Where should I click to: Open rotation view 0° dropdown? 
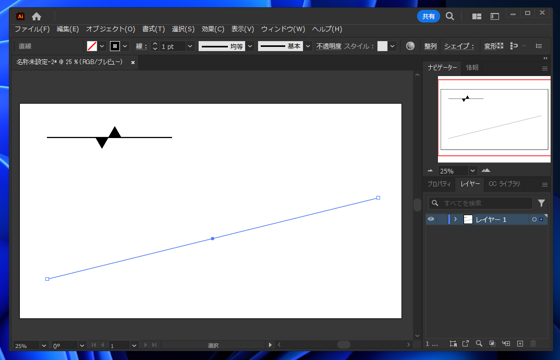[x=82, y=345]
